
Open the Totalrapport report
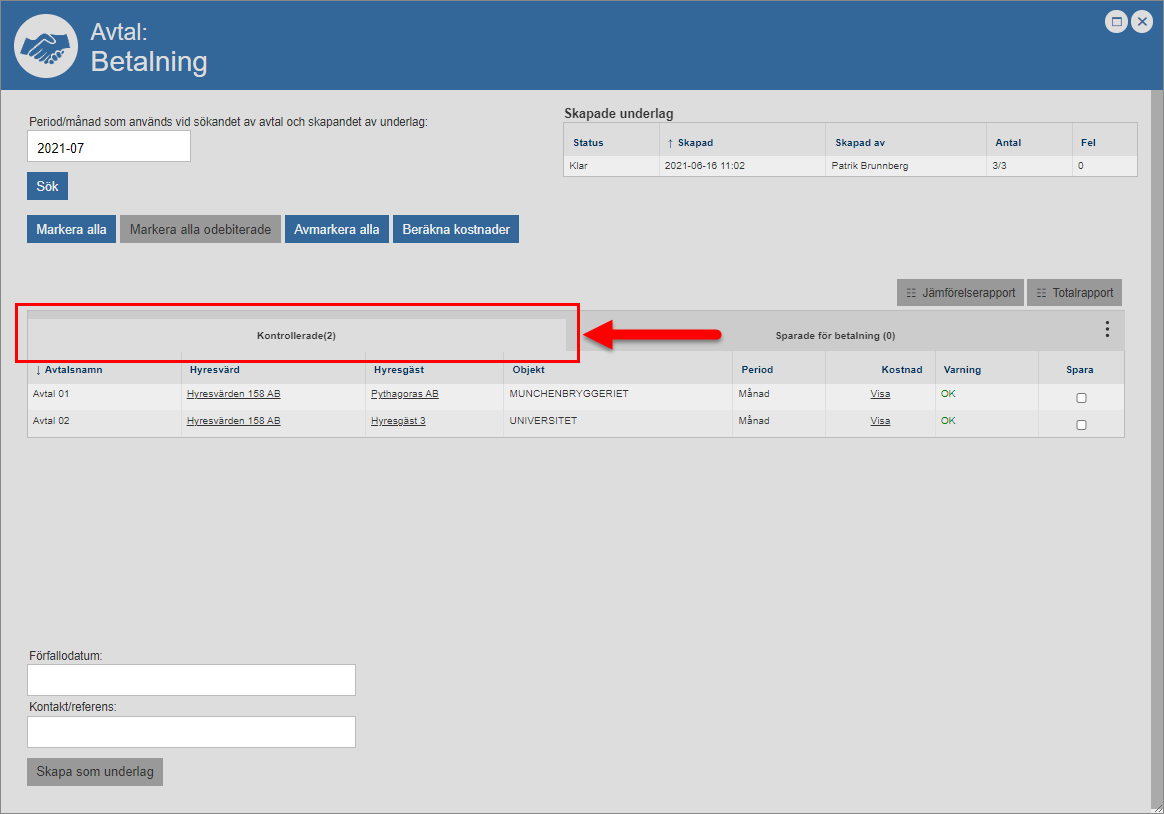(x=1074, y=293)
